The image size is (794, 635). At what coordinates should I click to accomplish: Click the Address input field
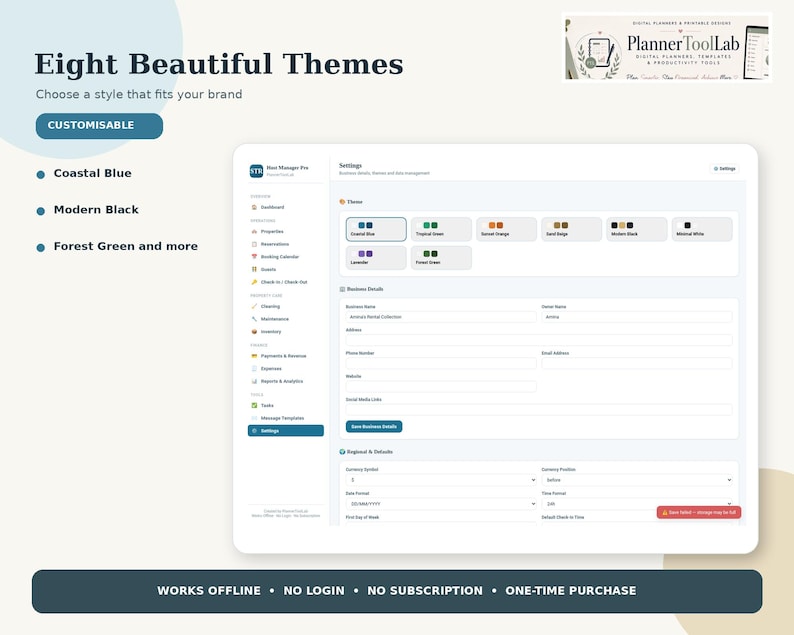point(539,340)
